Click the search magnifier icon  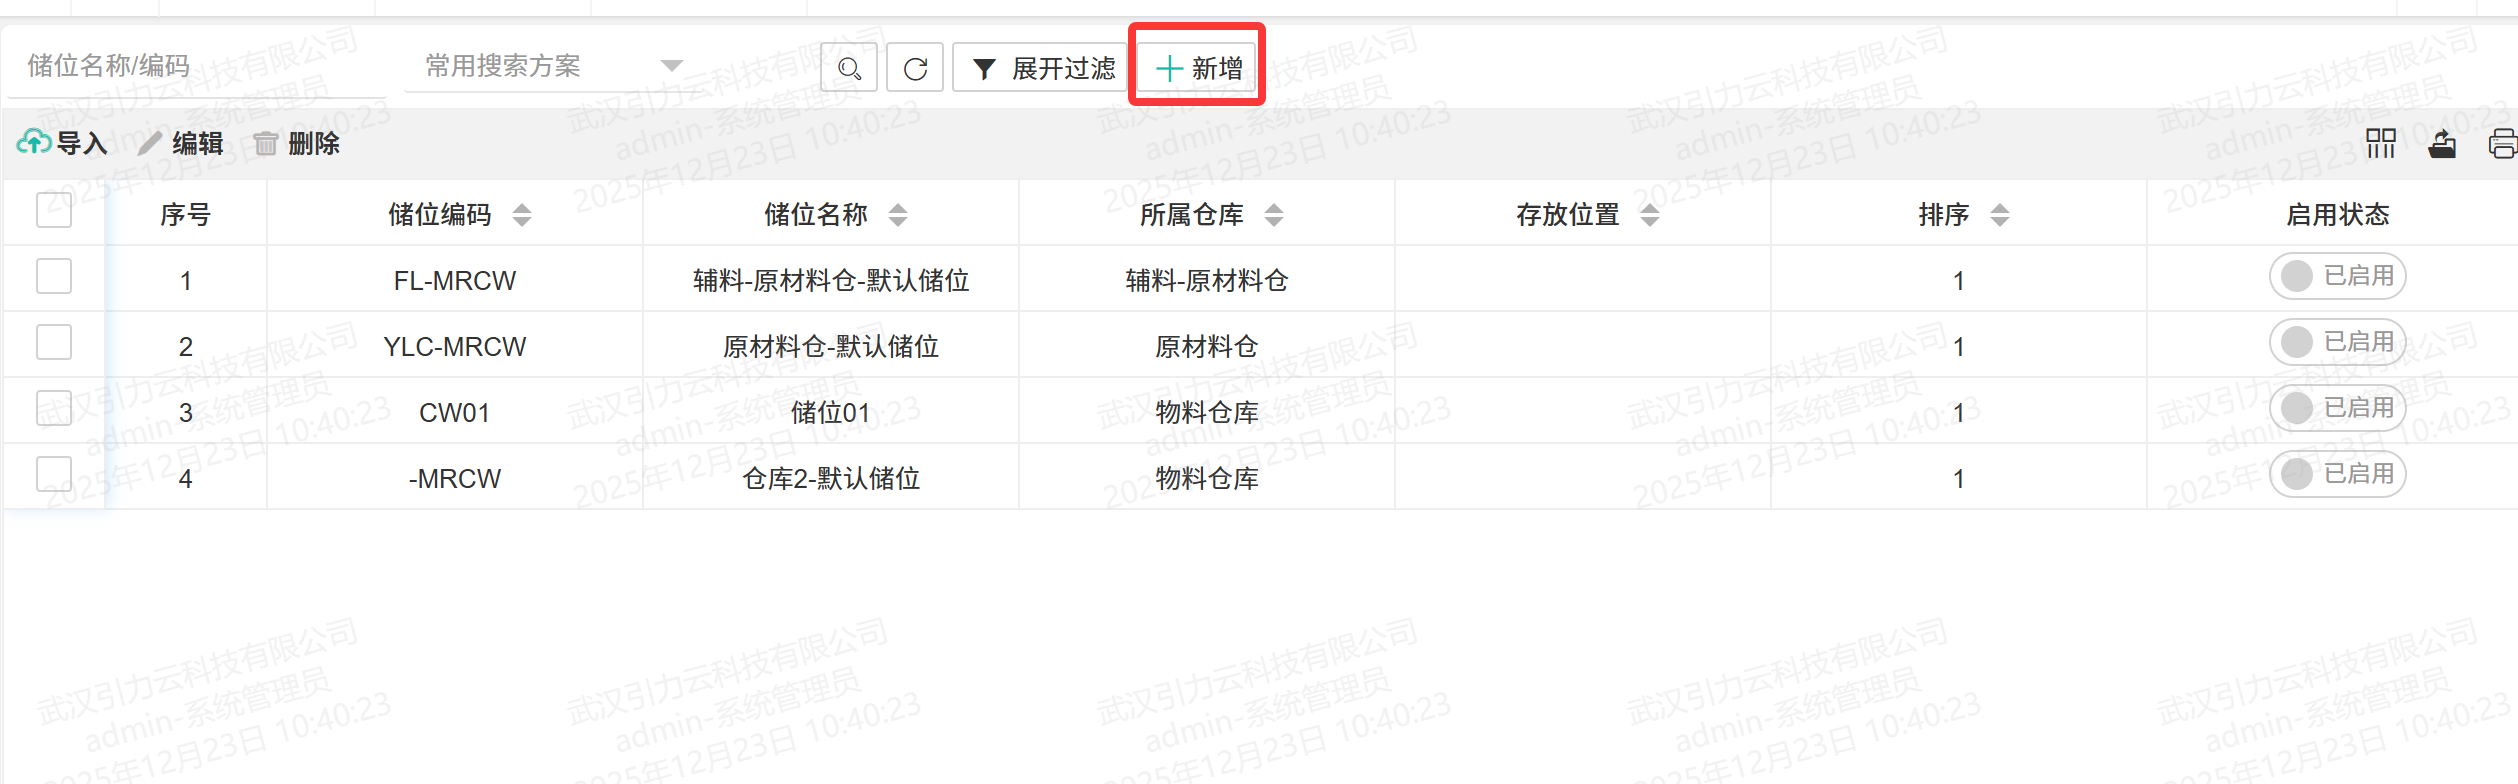click(x=849, y=68)
